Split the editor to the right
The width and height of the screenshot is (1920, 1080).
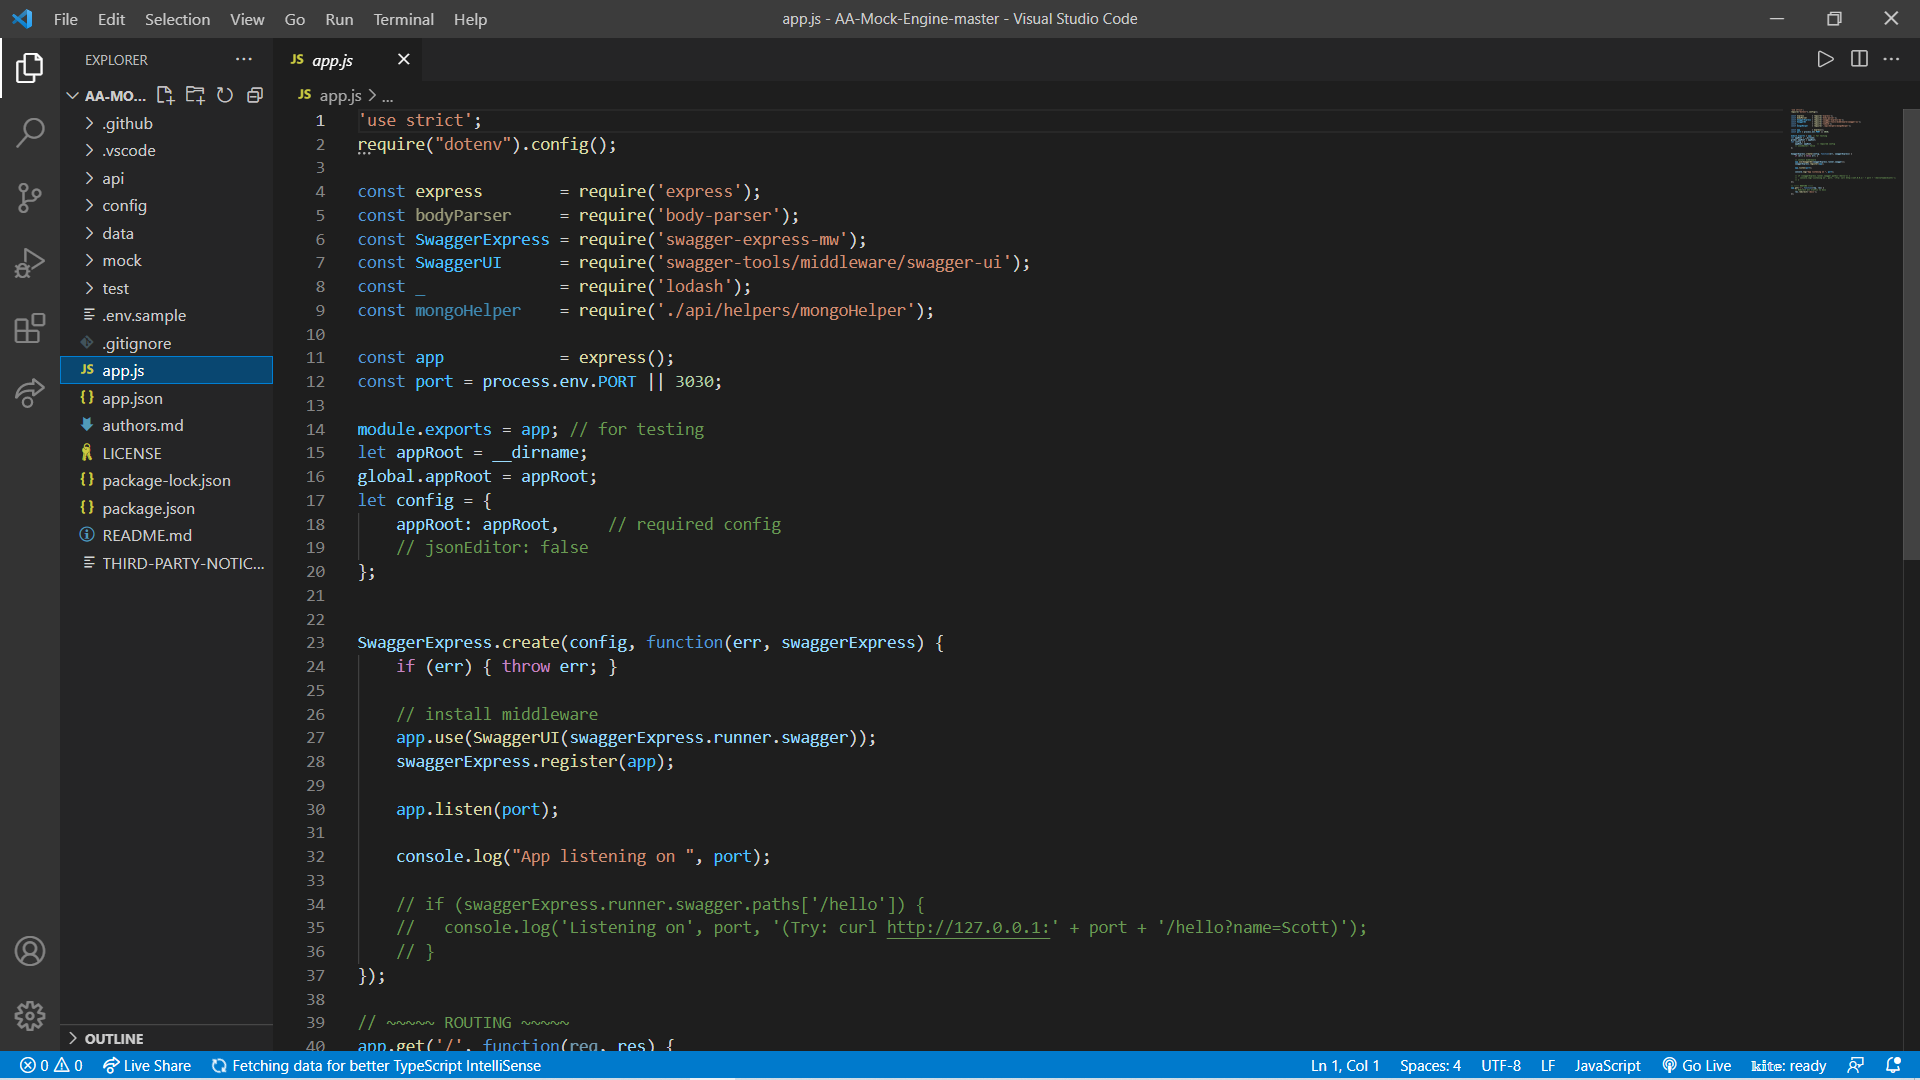(x=1859, y=59)
